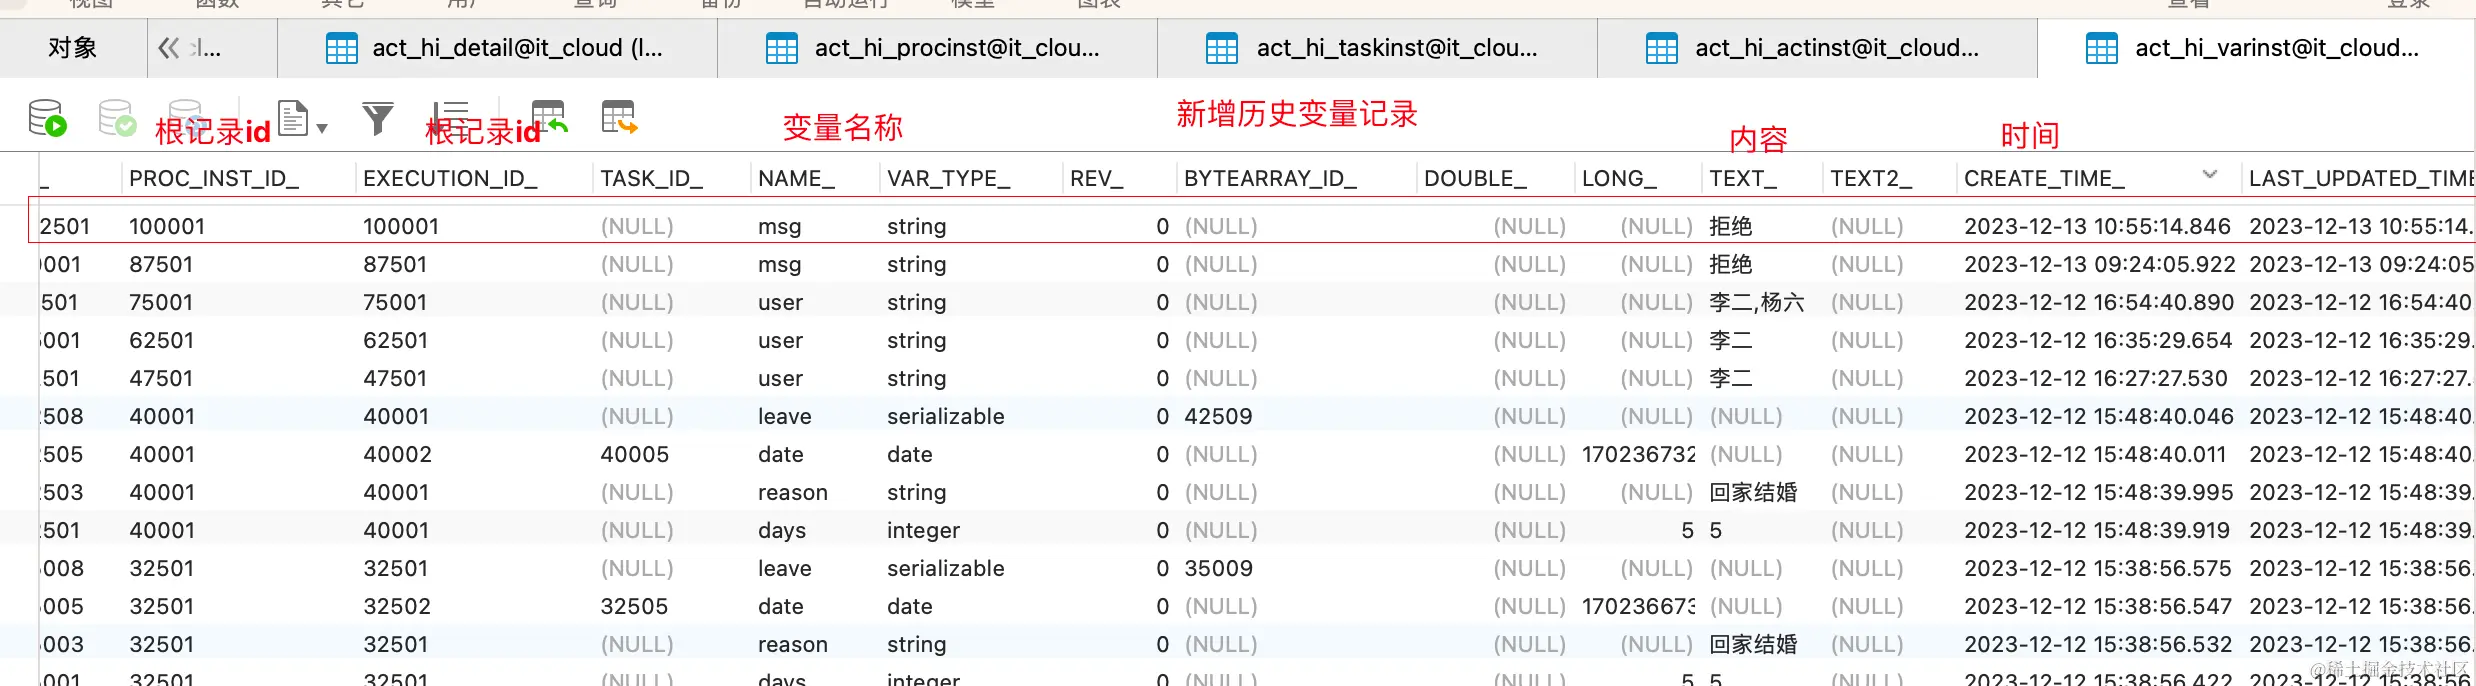Click the Import table icon with green arrow
The width and height of the screenshot is (2476, 686).
point(549,117)
